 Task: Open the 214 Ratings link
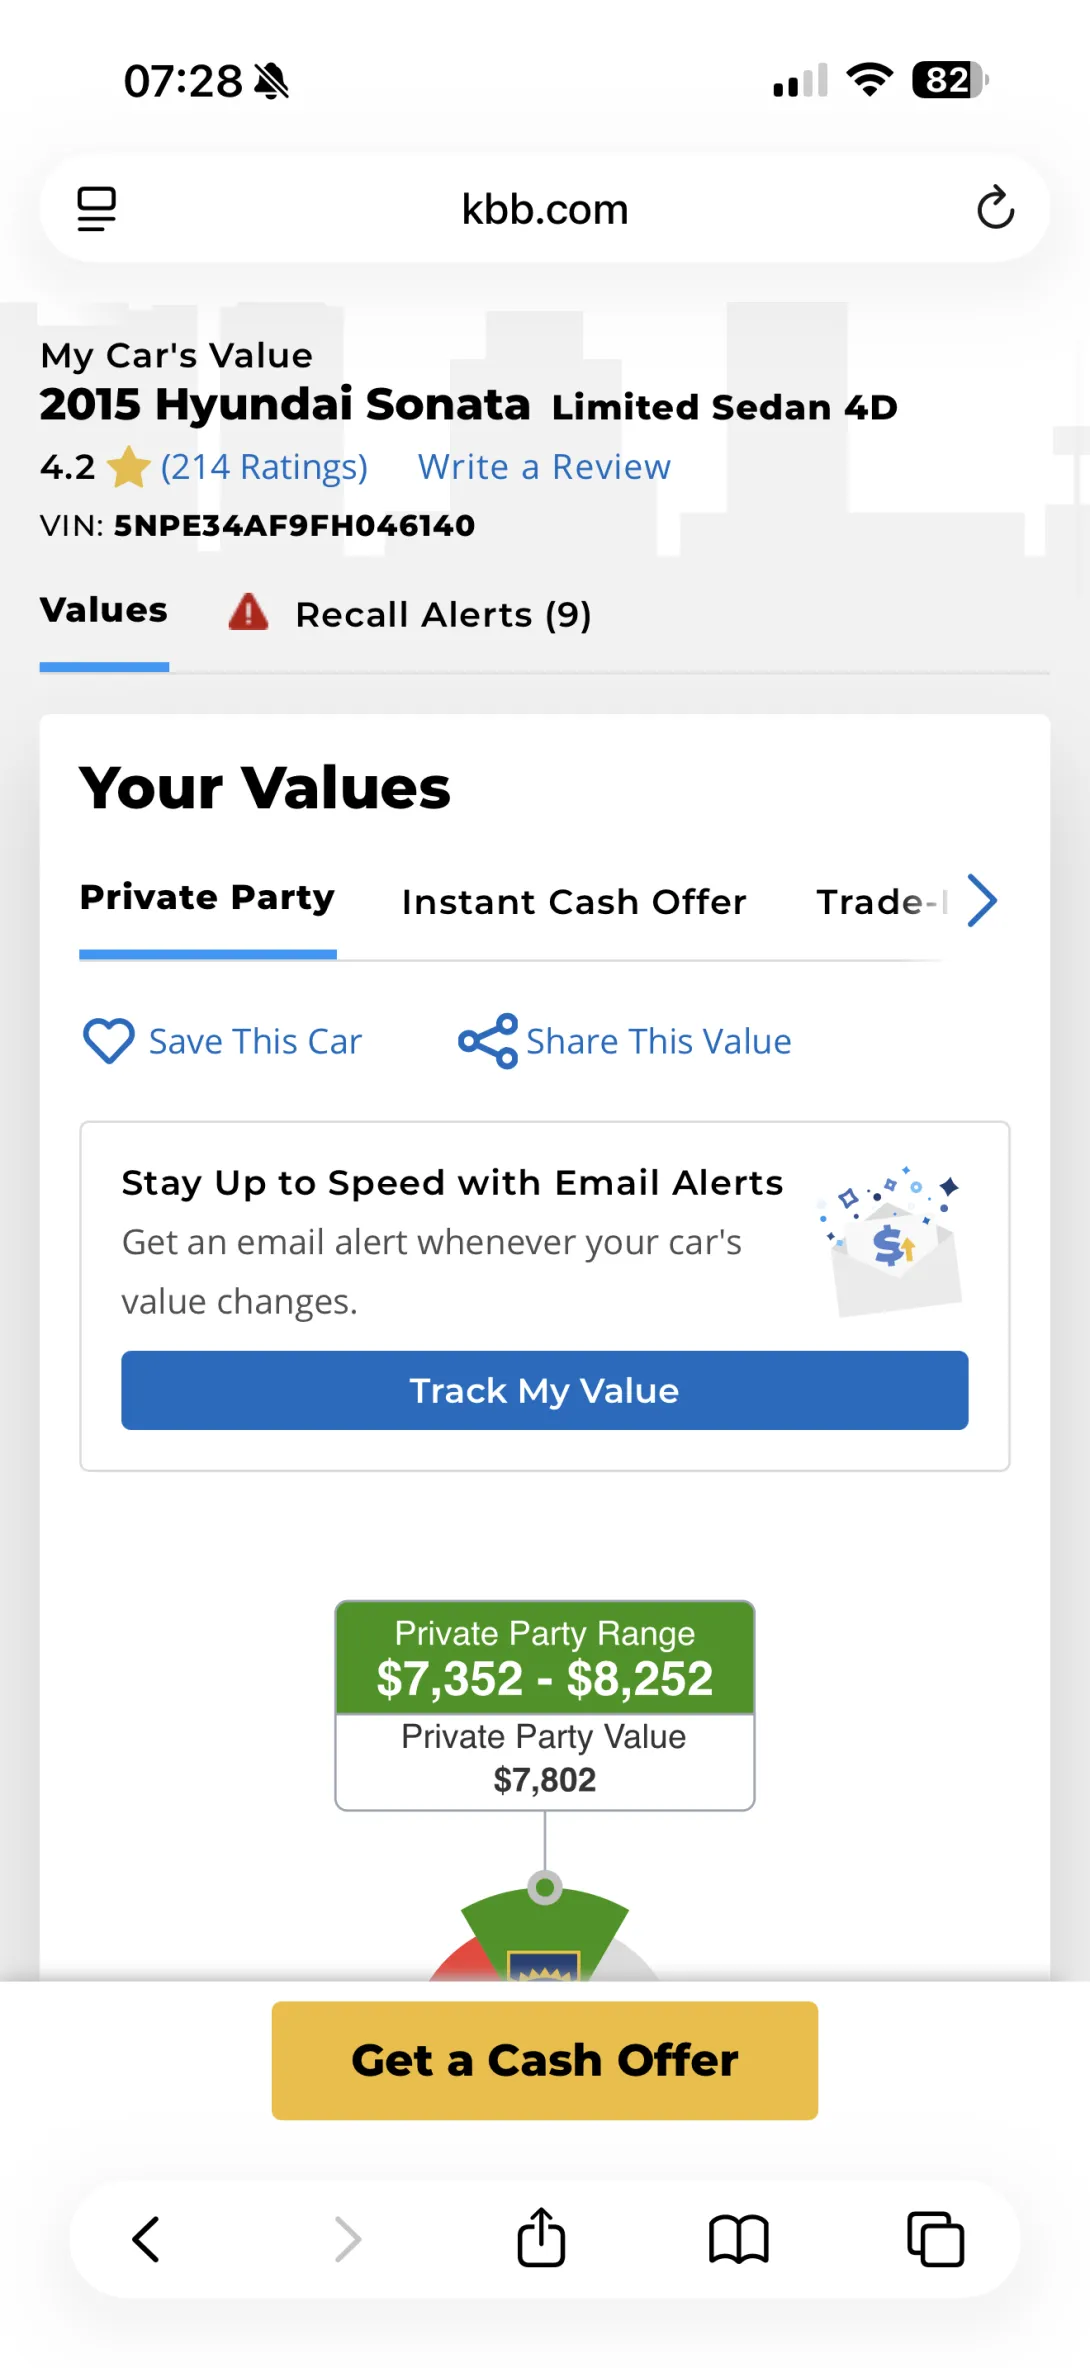tap(264, 467)
